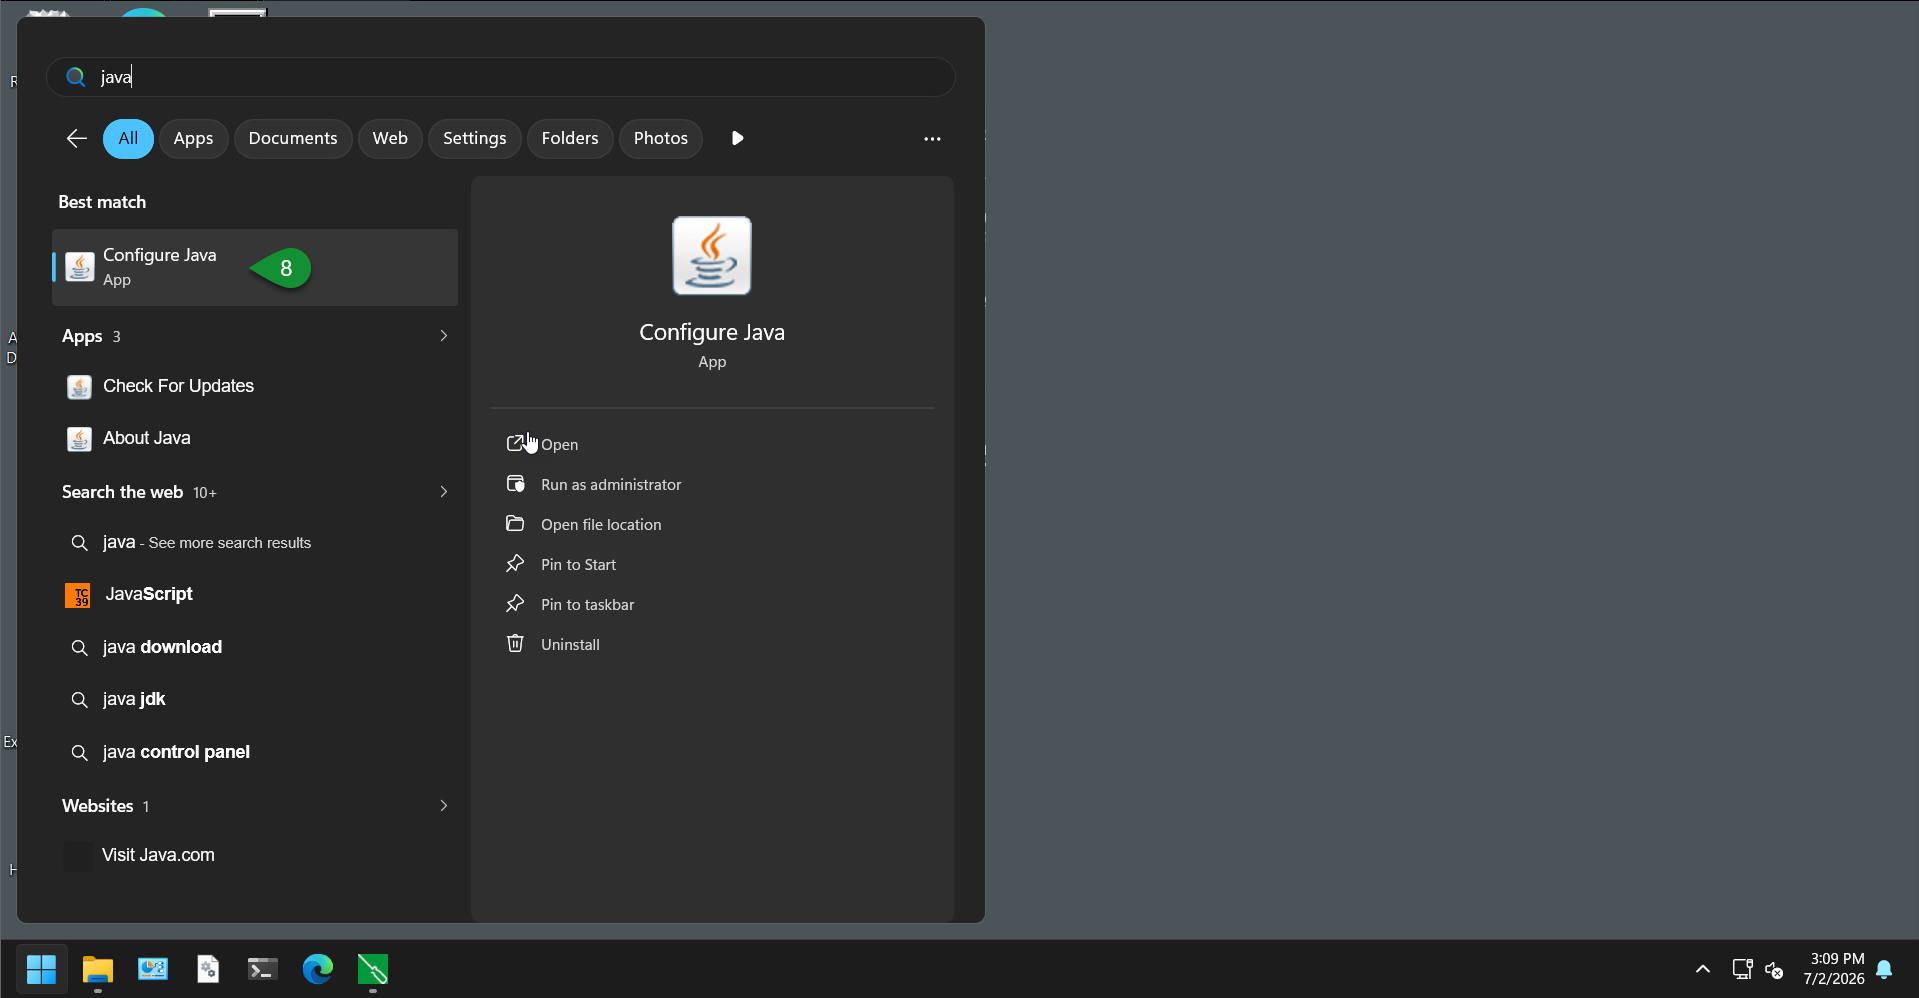
Task: Click the volume muted tray icon
Action: (x=1775, y=969)
